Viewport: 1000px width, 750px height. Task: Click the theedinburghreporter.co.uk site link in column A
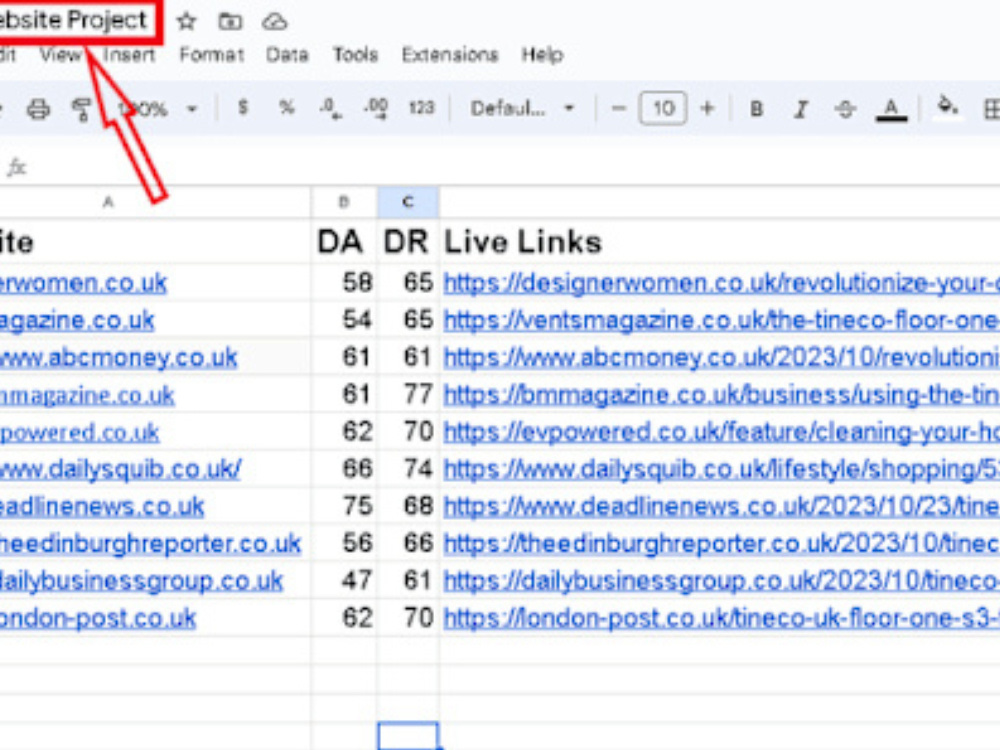click(151, 543)
